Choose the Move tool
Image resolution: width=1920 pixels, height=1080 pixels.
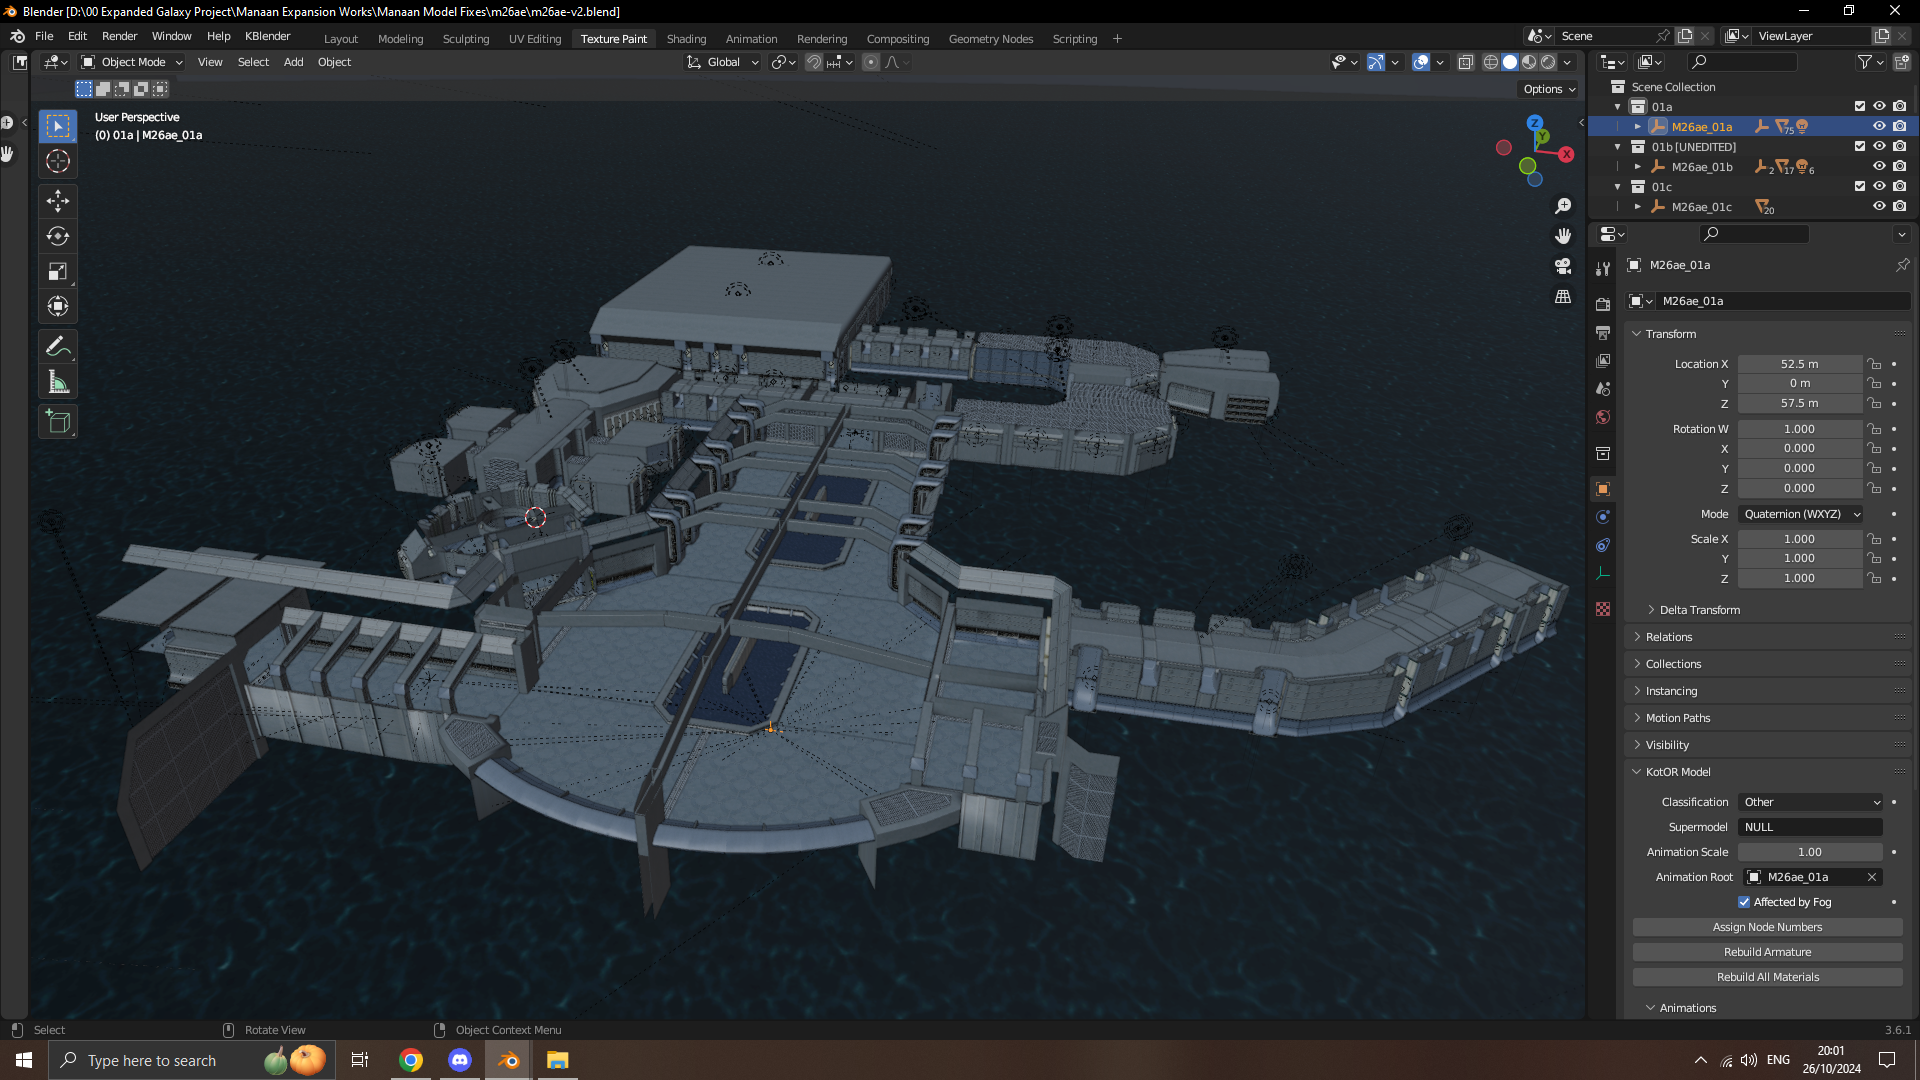[x=58, y=201]
